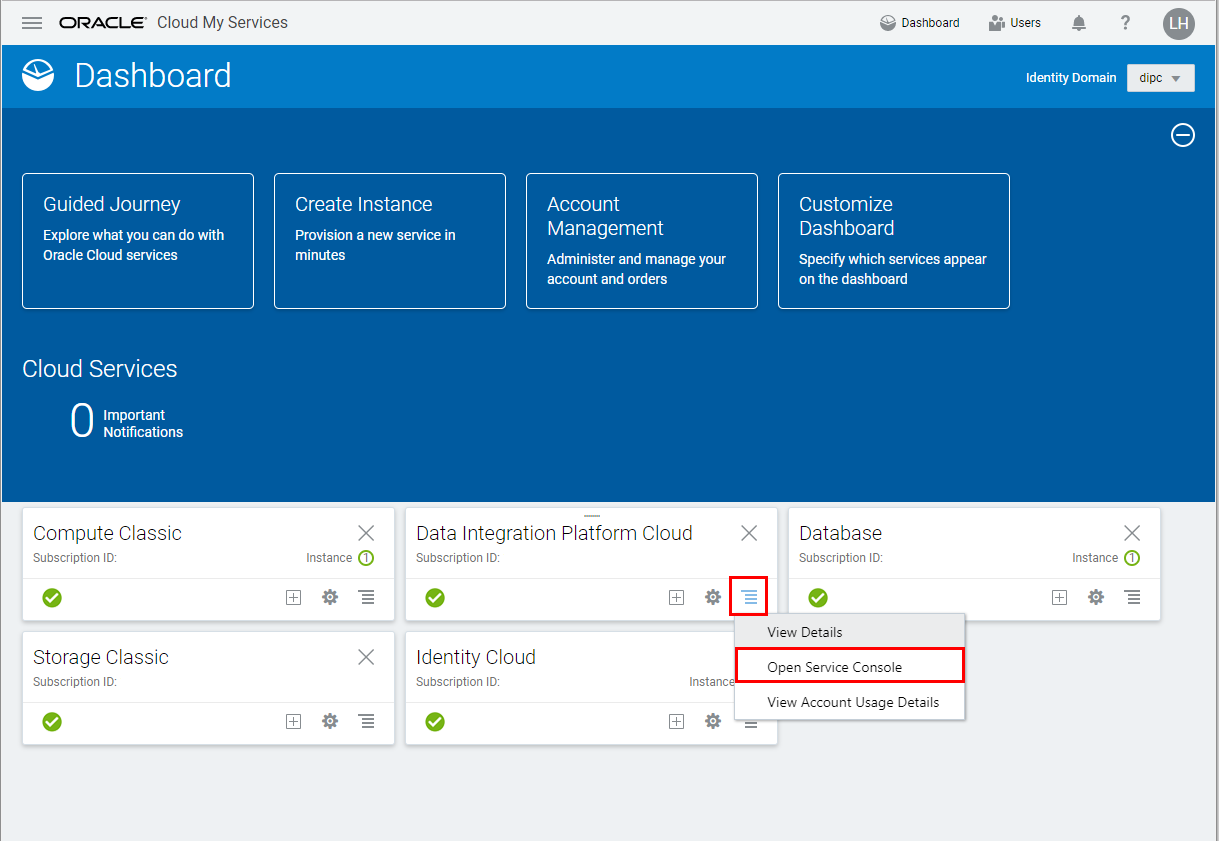Open the Customize Dashboard tile
This screenshot has height=841, width=1219.
click(x=894, y=241)
